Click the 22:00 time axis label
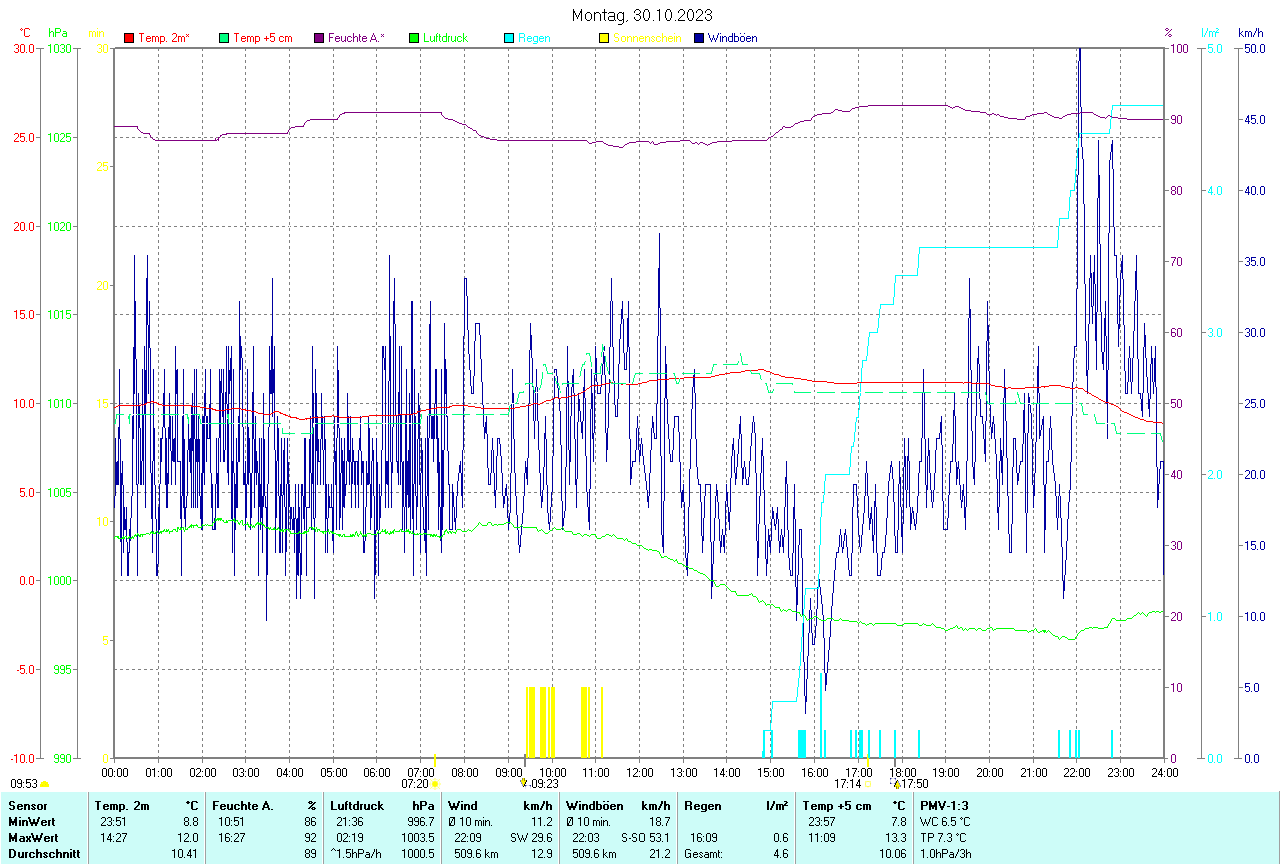The image size is (1280, 864). [1077, 772]
